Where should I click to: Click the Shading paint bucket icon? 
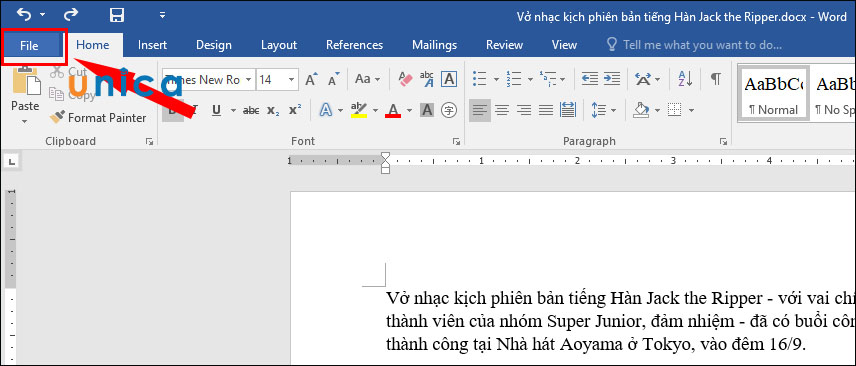[640, 110]
